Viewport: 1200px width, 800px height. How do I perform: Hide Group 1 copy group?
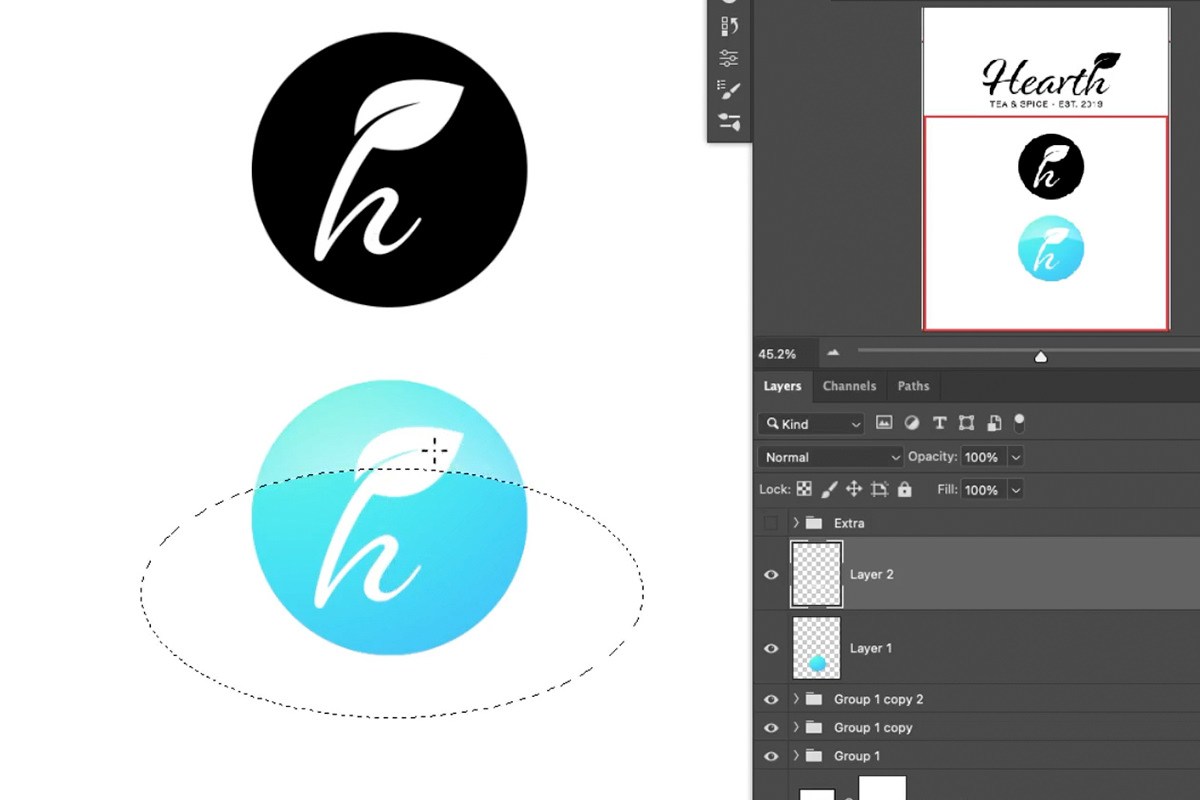pyautogui.click(x=771, y=727)
